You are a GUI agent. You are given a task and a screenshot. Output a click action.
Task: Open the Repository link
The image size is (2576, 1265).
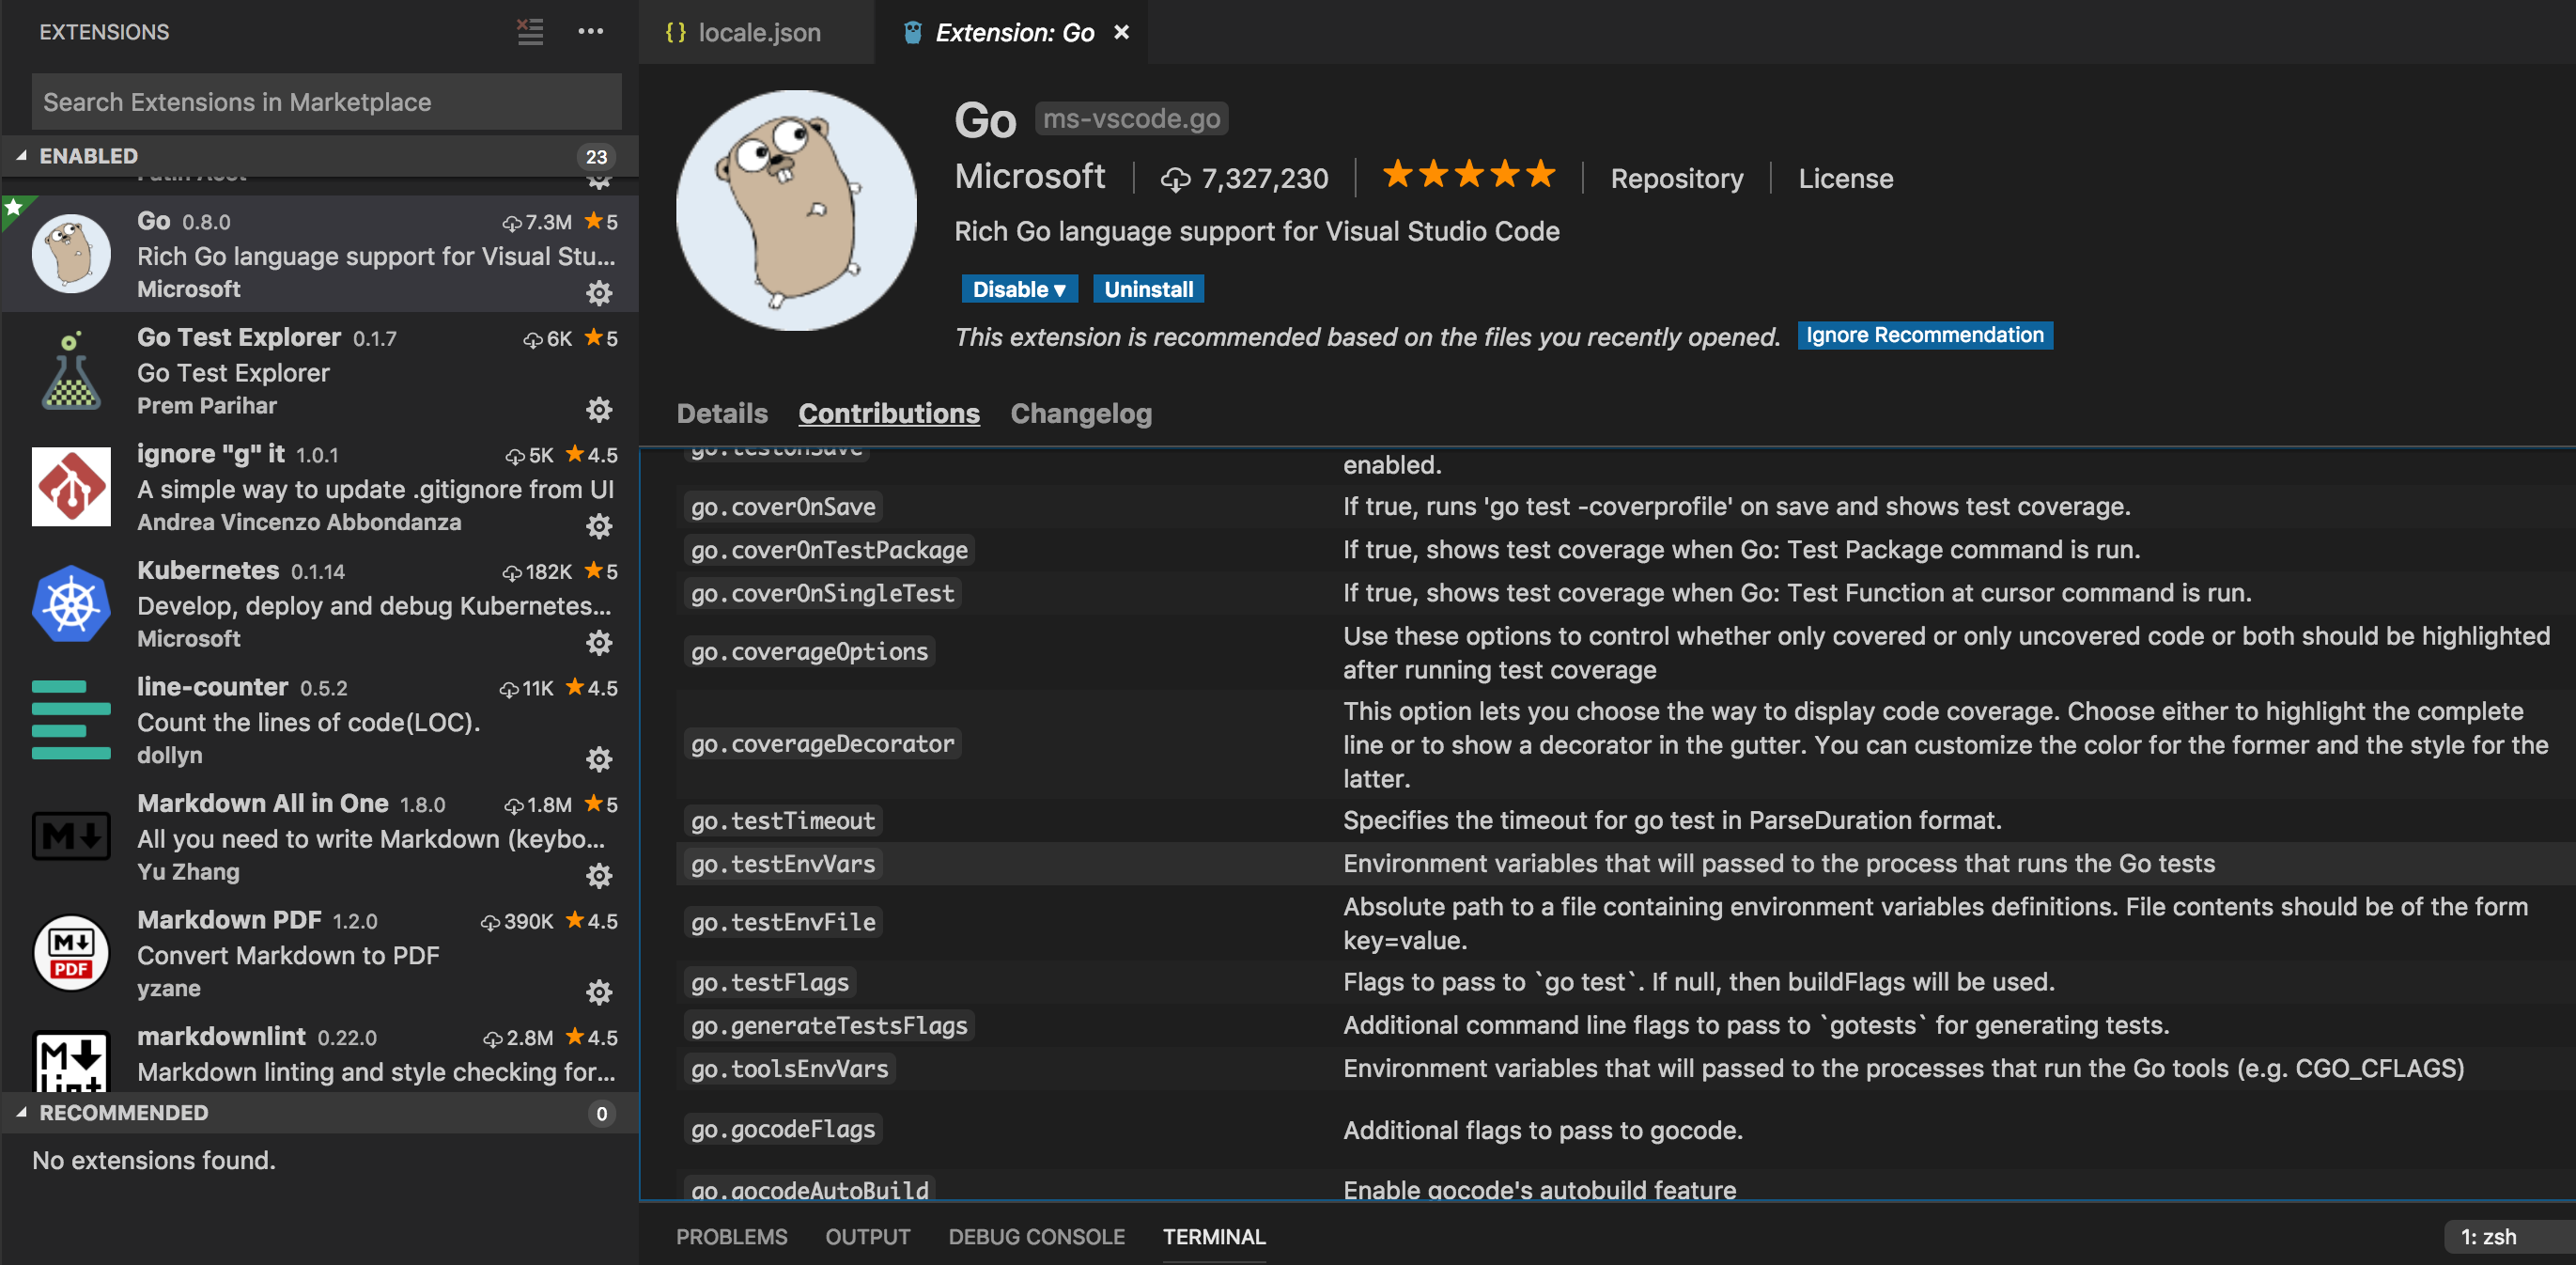click(1677, 178)
